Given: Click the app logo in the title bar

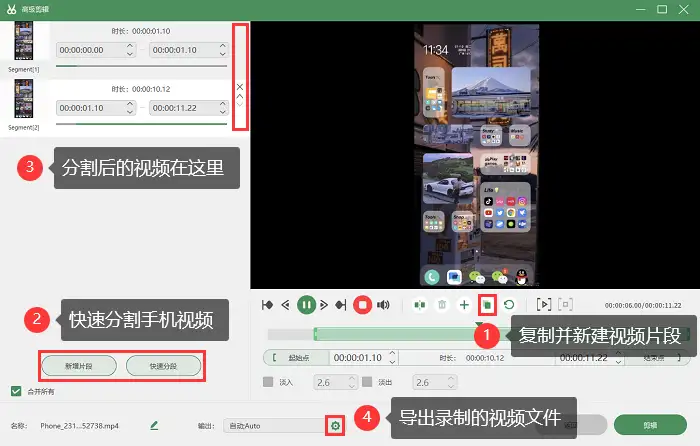Looking at the screenshot, I should 12,9.
